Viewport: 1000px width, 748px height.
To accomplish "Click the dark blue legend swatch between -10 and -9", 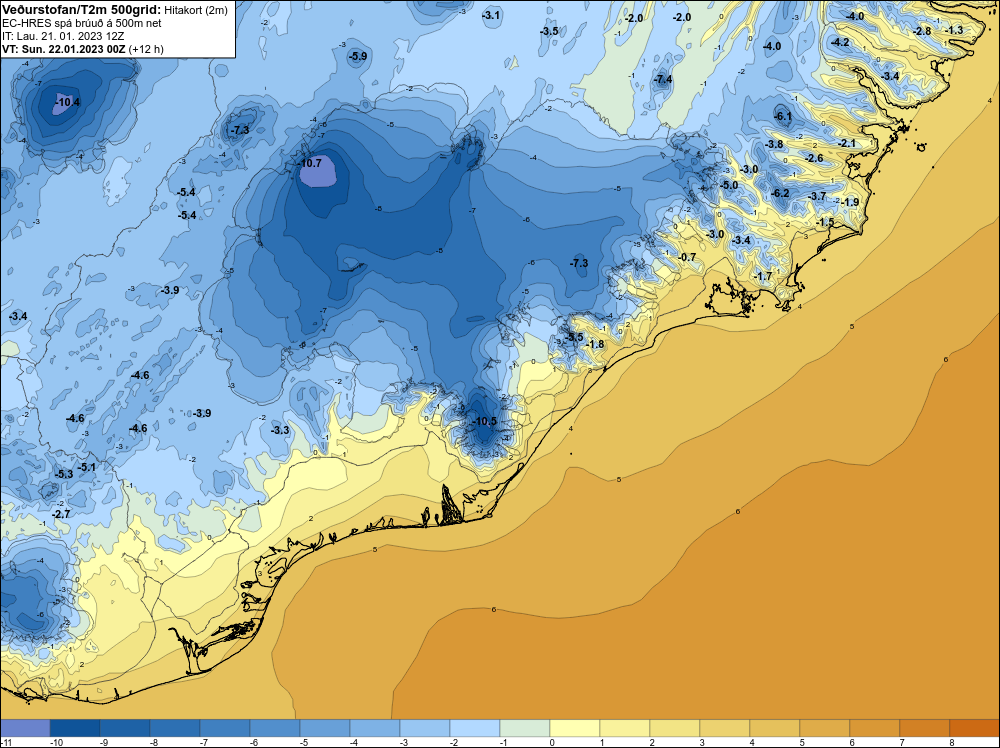I will pyautogui.click(x=75, y=728).
